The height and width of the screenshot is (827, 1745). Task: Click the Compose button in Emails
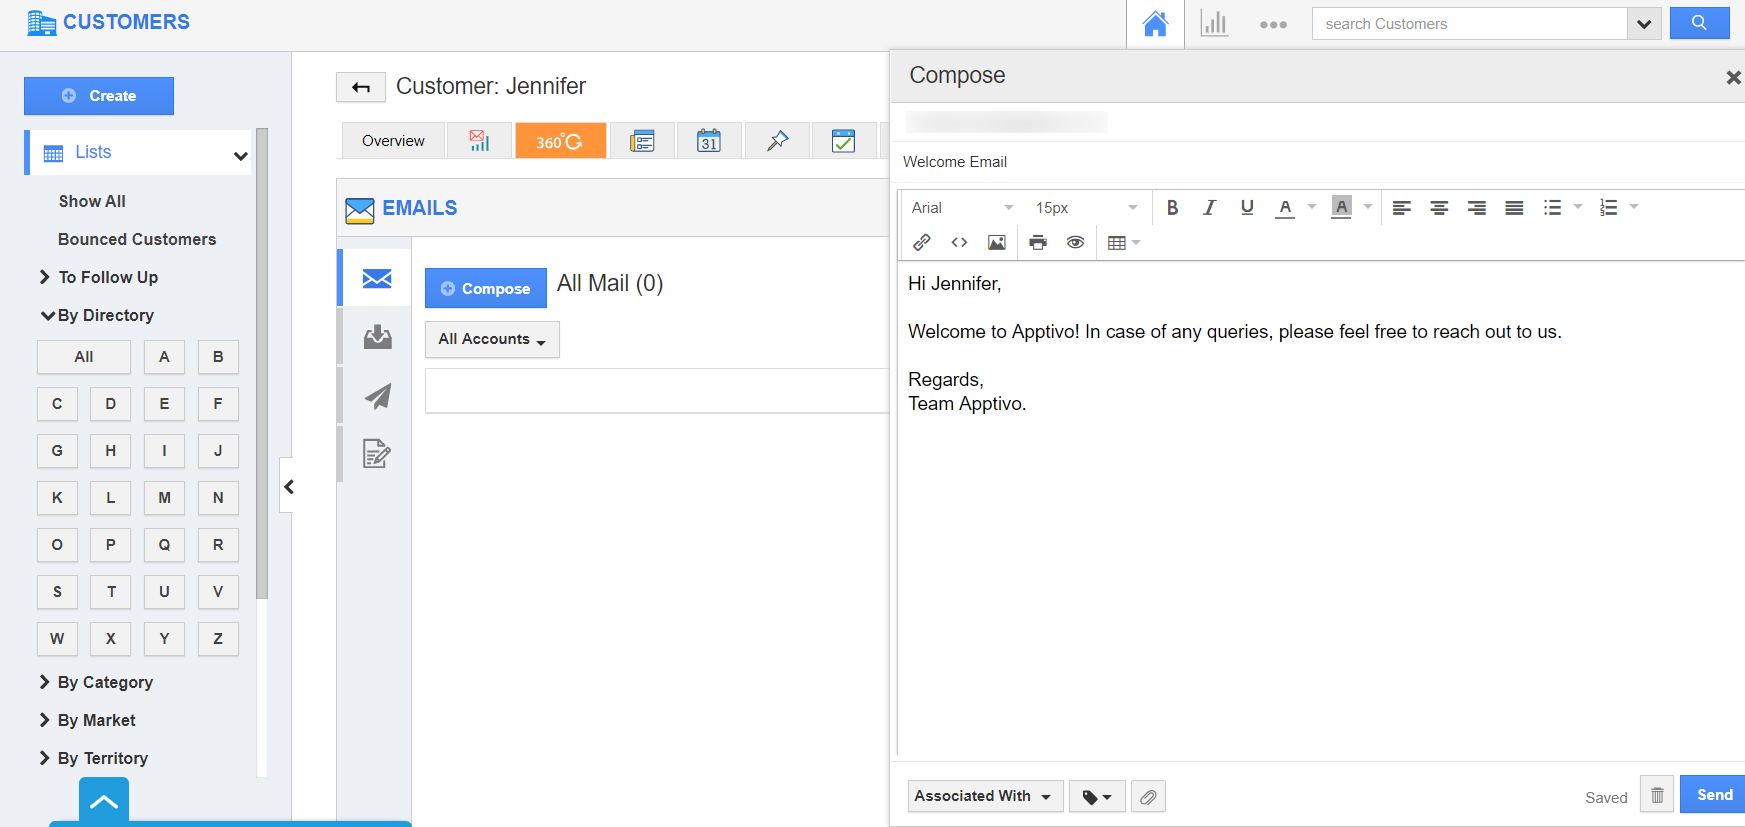pos(486,288)
